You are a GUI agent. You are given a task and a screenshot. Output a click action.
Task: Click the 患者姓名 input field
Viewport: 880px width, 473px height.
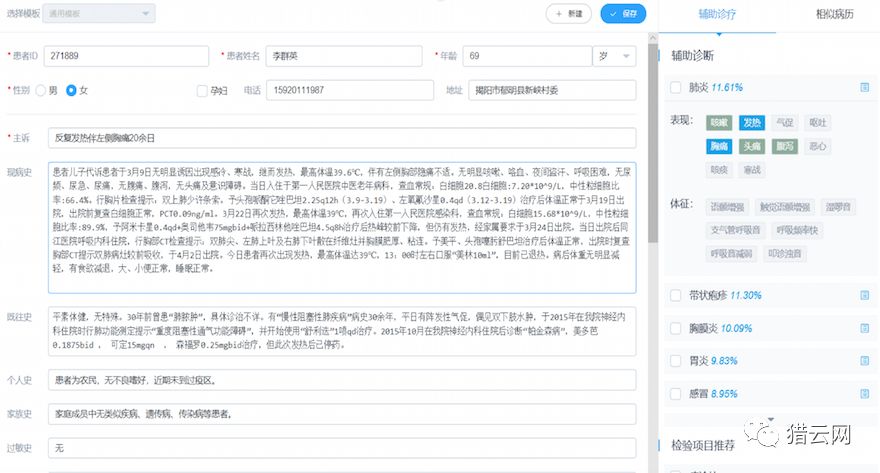[x=343, y=56]
